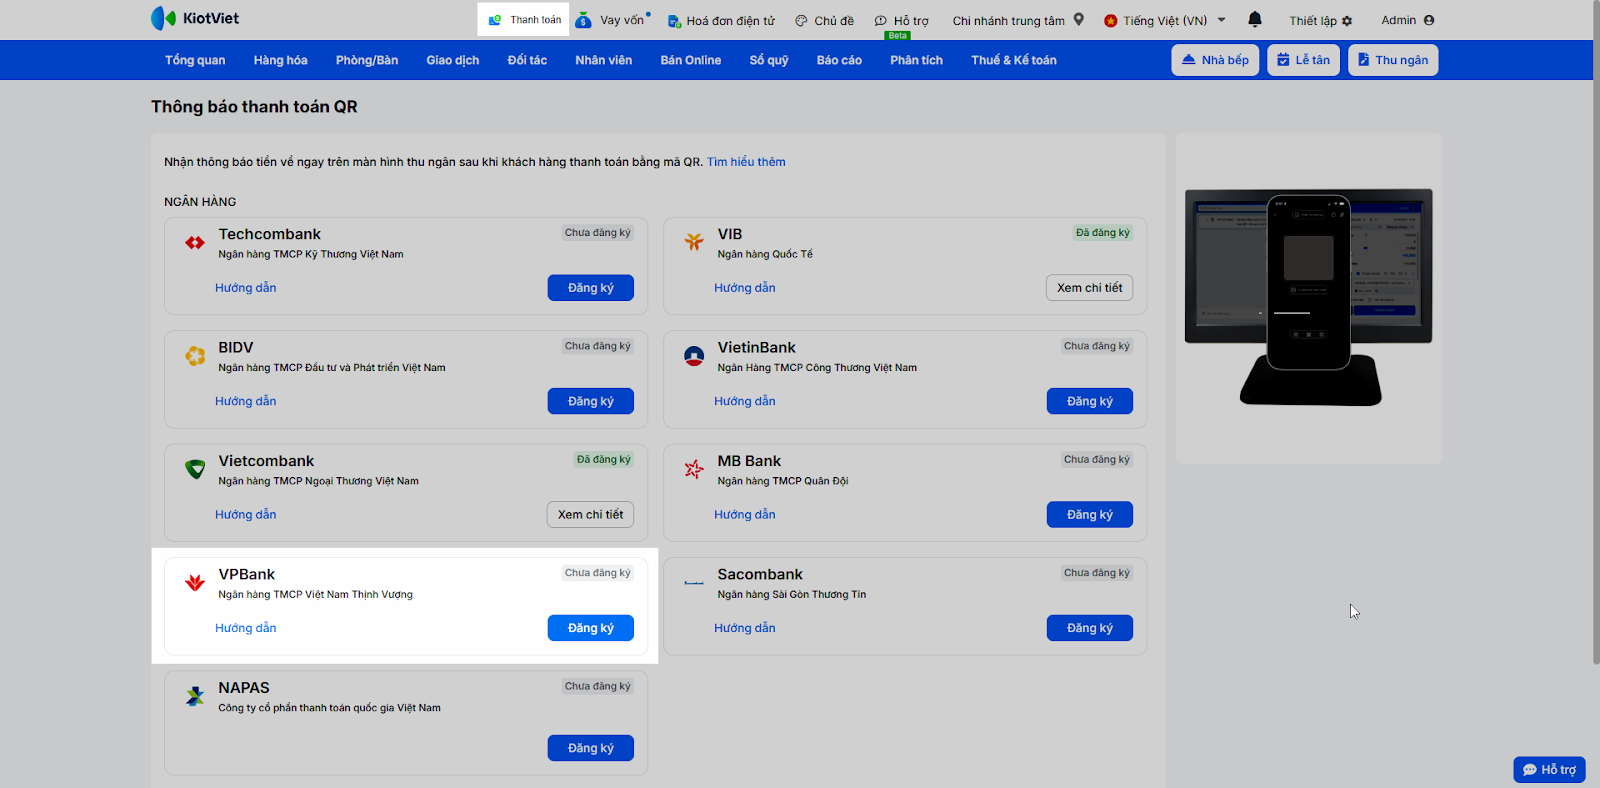The width and height of the screenshot is (1600, 788).
Task: Open the Chủ đề theme option
Action: tap(824, 20)
